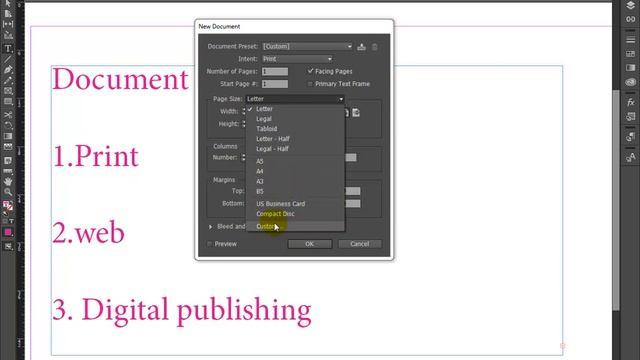Open the Stroke panel icon
Viewport: 640px width, 360px height.
[x=630, y=40]
